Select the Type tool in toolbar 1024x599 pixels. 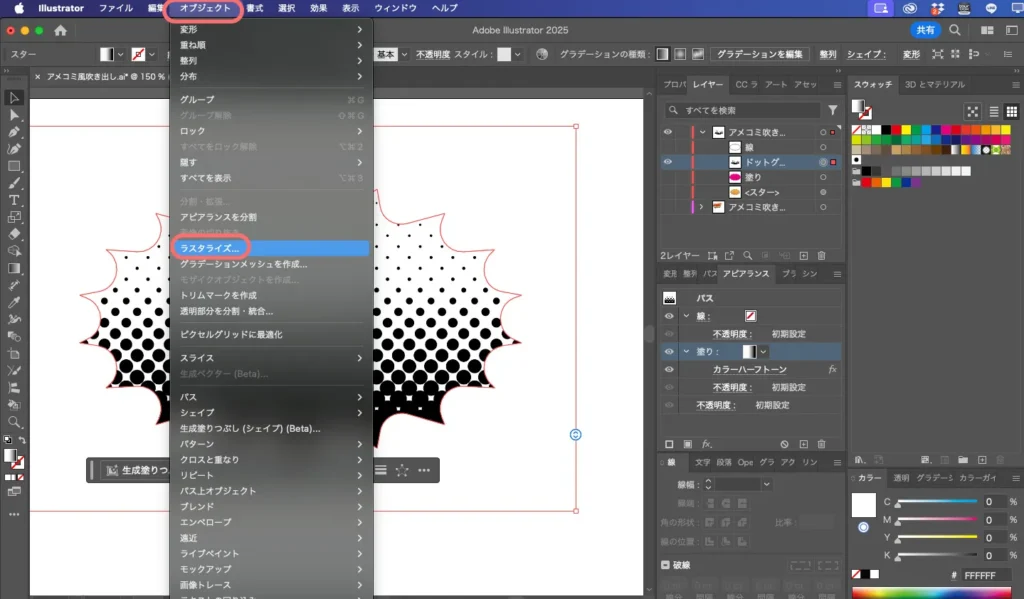coord(14,200)
